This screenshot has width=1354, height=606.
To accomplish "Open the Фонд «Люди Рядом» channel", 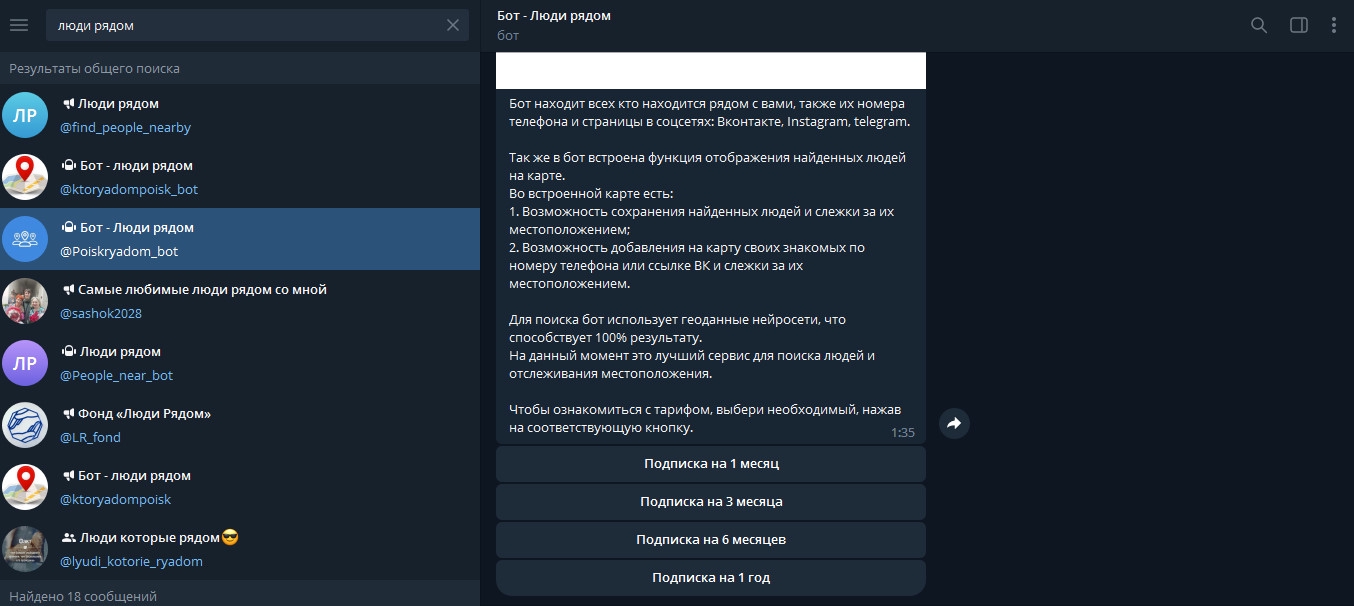I will pos(240,425).
